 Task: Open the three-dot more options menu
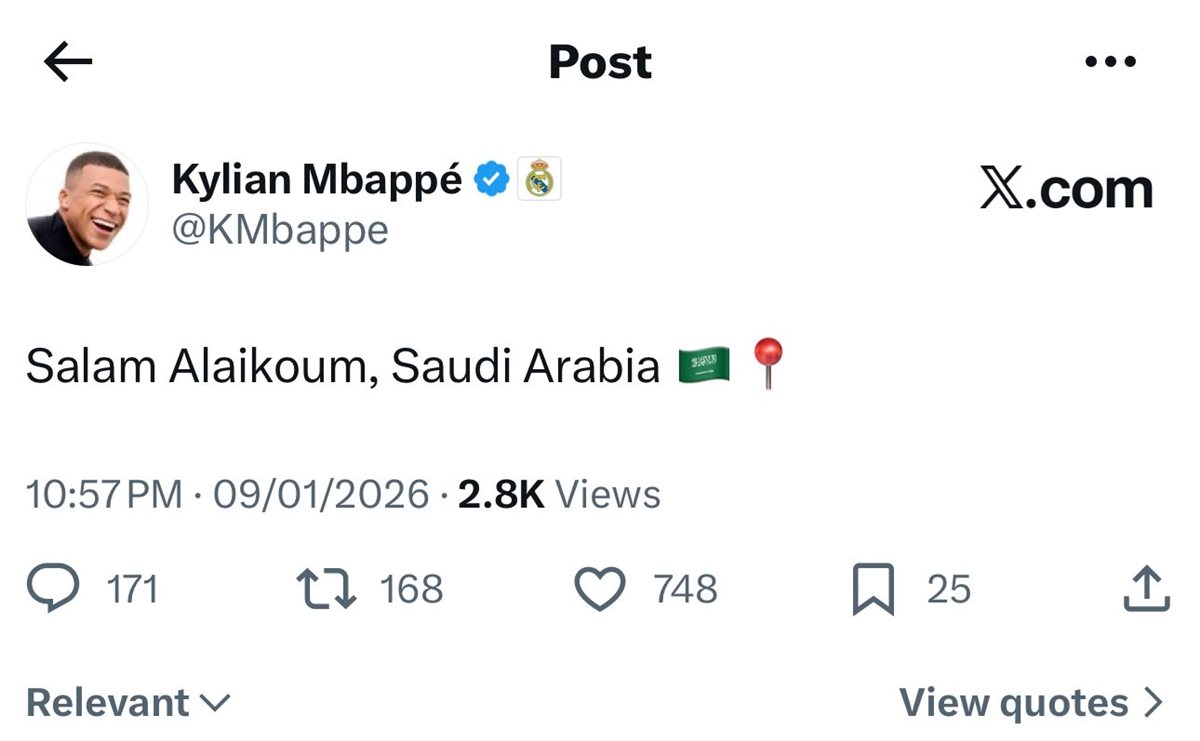pos(1111,62)
